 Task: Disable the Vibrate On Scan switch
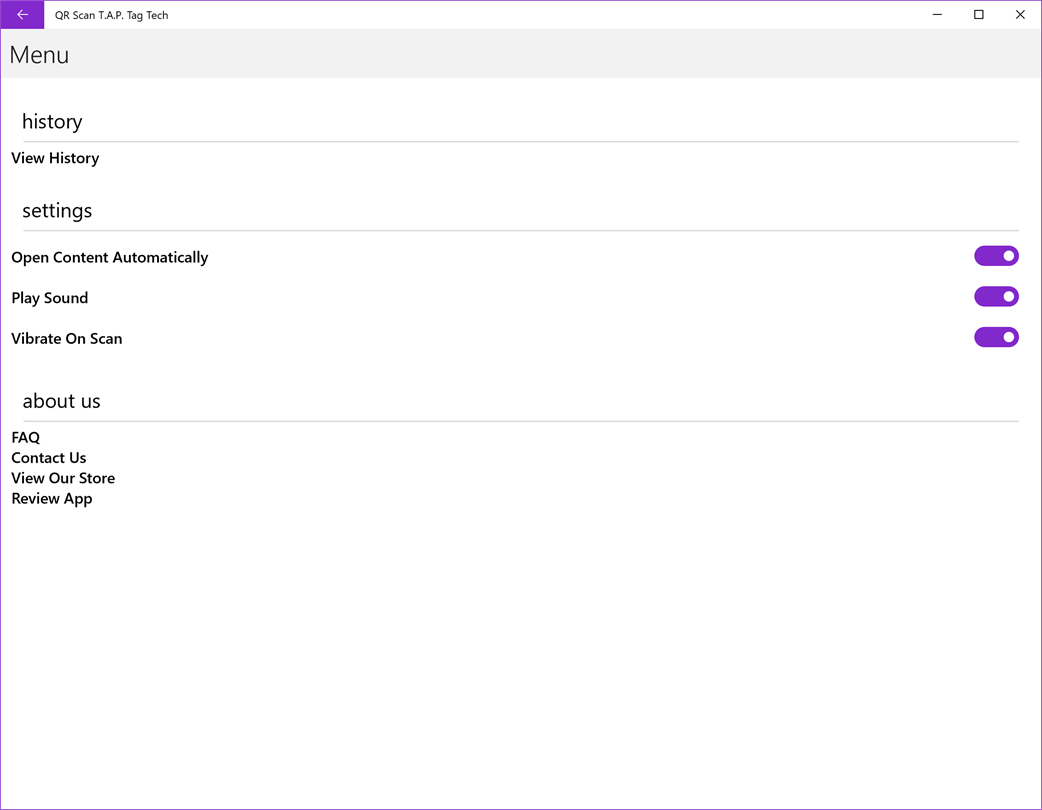tap(996, 337)
